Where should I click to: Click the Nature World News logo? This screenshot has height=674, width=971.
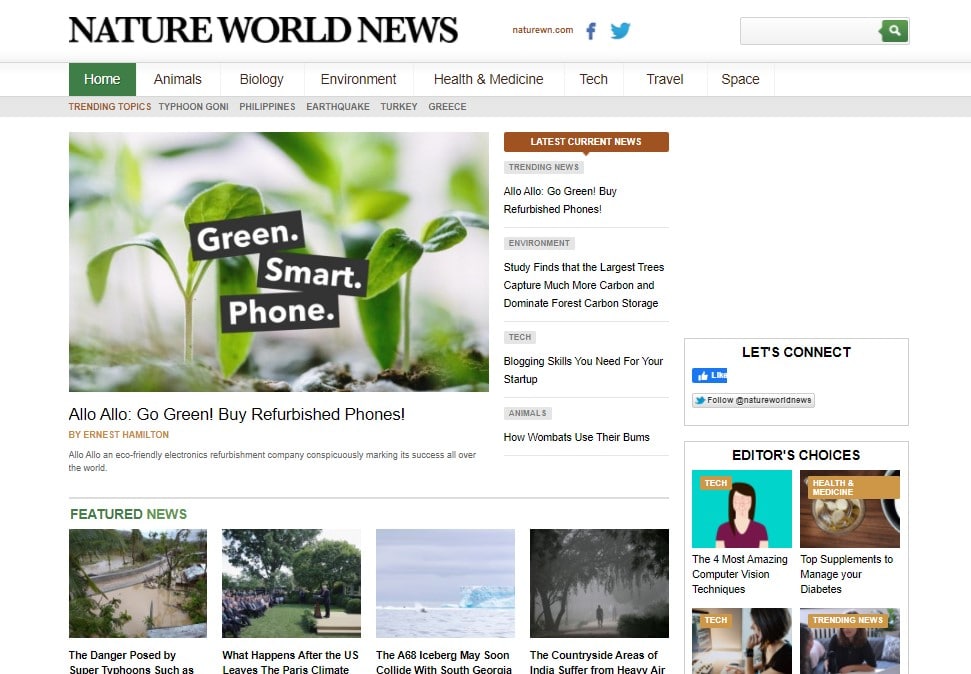(263, 30)
